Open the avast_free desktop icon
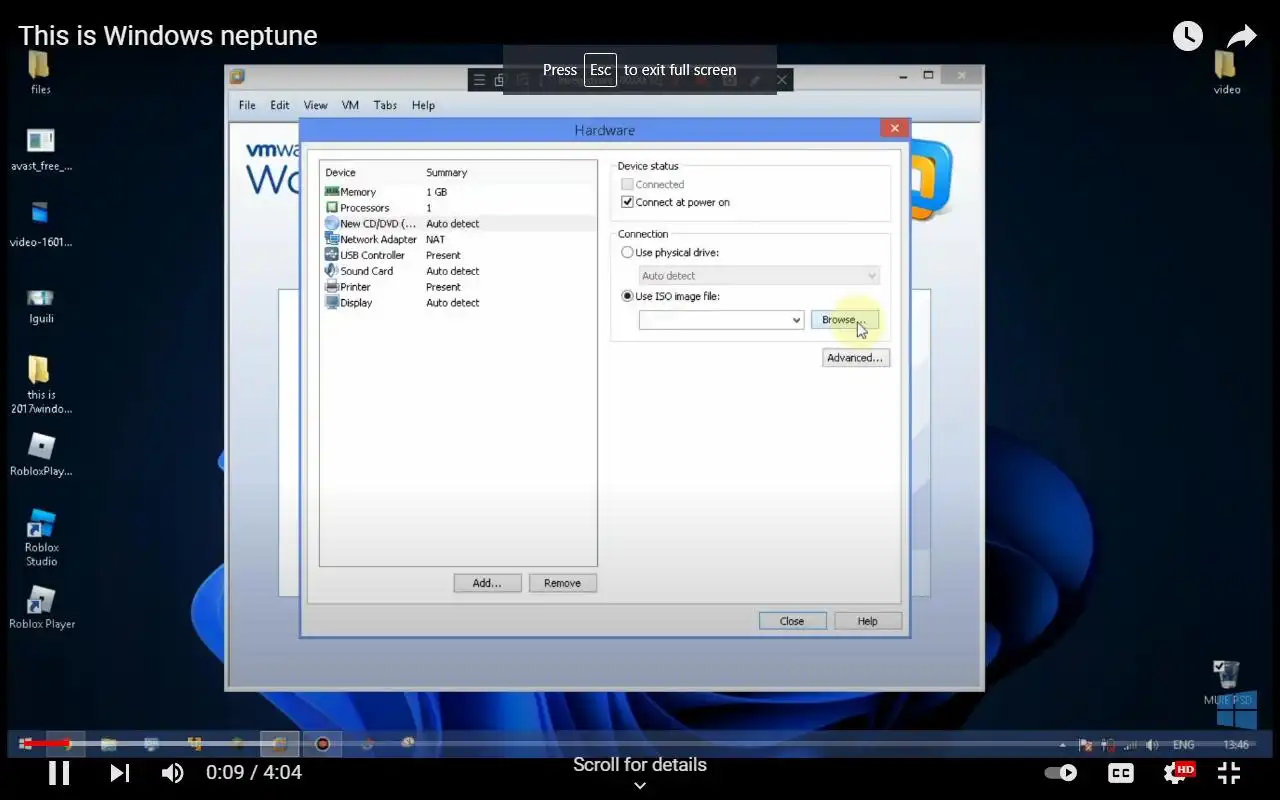1280x800 pixels. click(41, 148)
